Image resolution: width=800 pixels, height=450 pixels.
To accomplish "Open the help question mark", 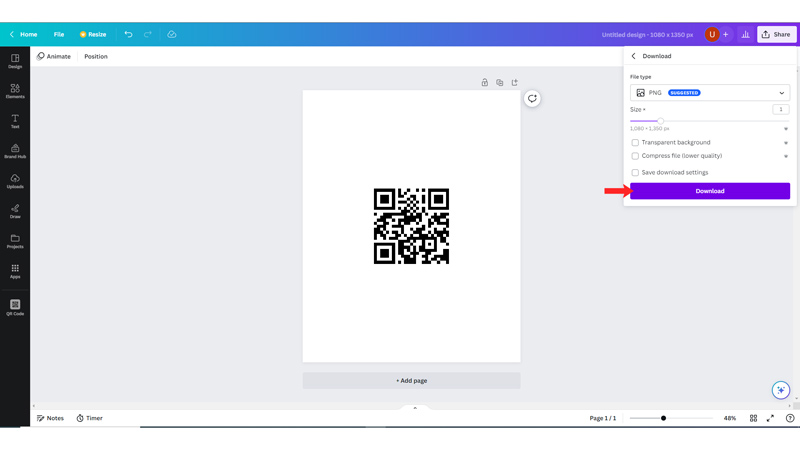I will pyautogui.click(x=790, y=418).
